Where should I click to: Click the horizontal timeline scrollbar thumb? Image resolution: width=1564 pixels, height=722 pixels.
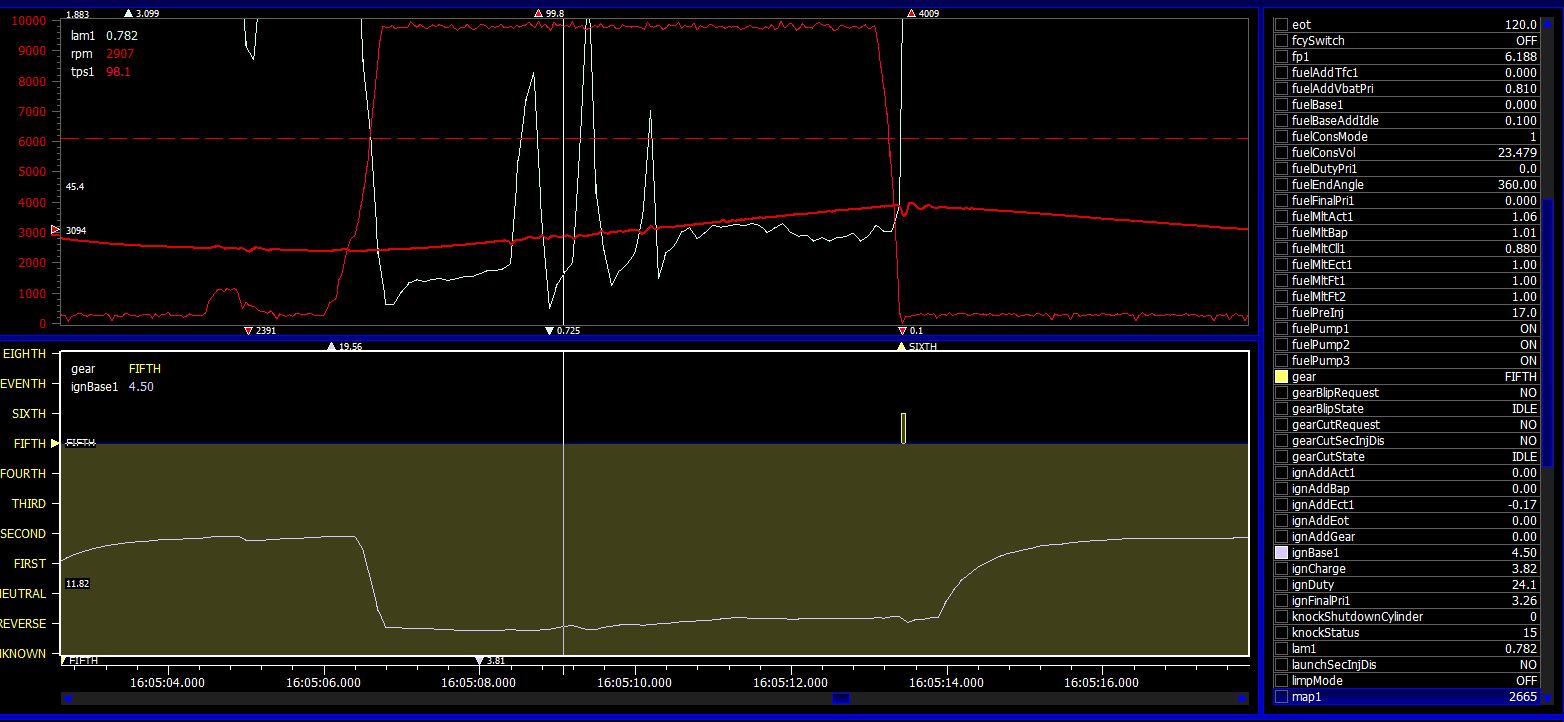(840, 699)
